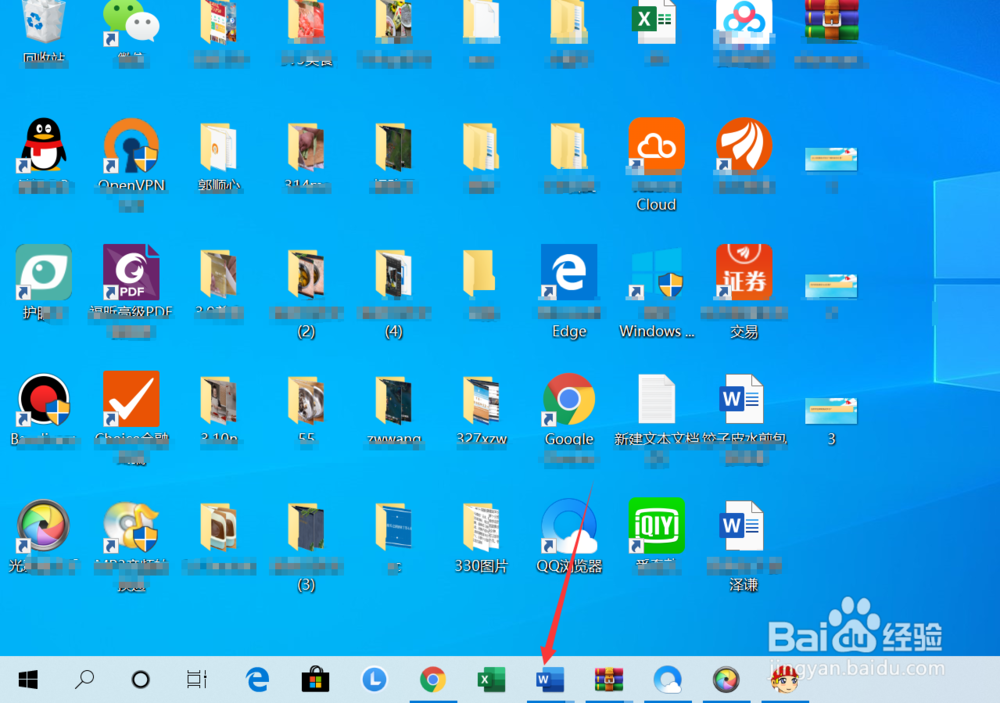Open Microsoft Store from the taskbar
Viewport: 1000px width, 703px height.
(x=315, y=680)
